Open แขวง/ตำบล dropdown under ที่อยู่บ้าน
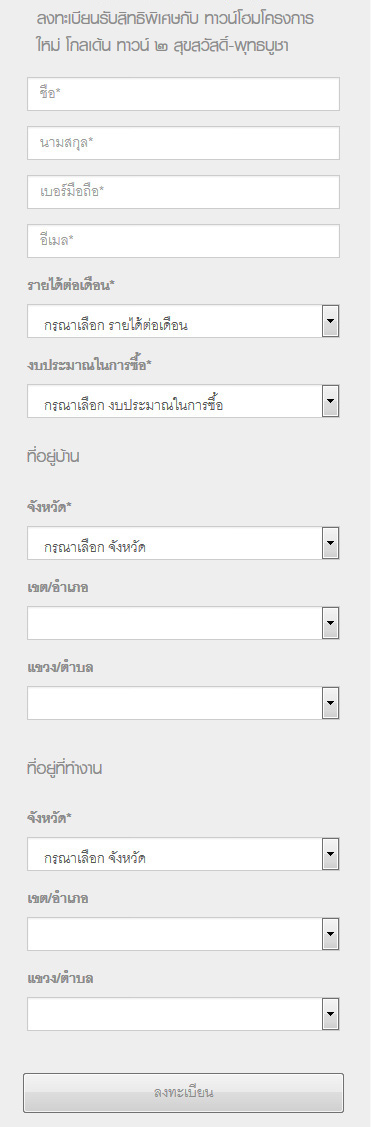Image resolution: width=371 pixels, height=1127 pixels. 183,703
